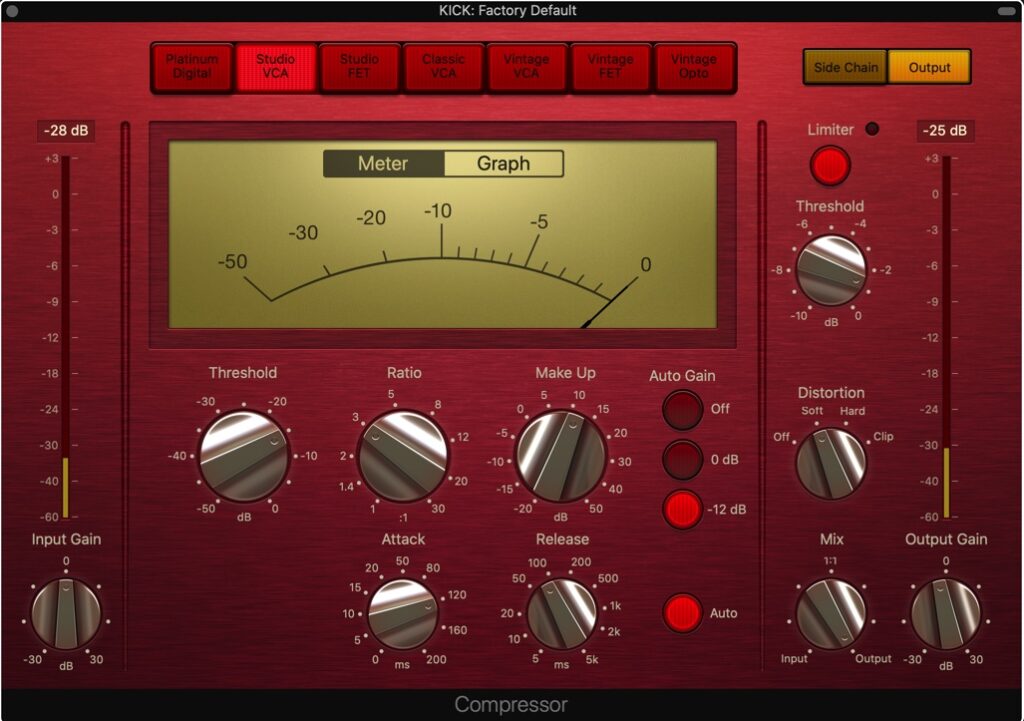
Task: Click the -50 mark on the meter scale
Action: [x=232, y=262]
